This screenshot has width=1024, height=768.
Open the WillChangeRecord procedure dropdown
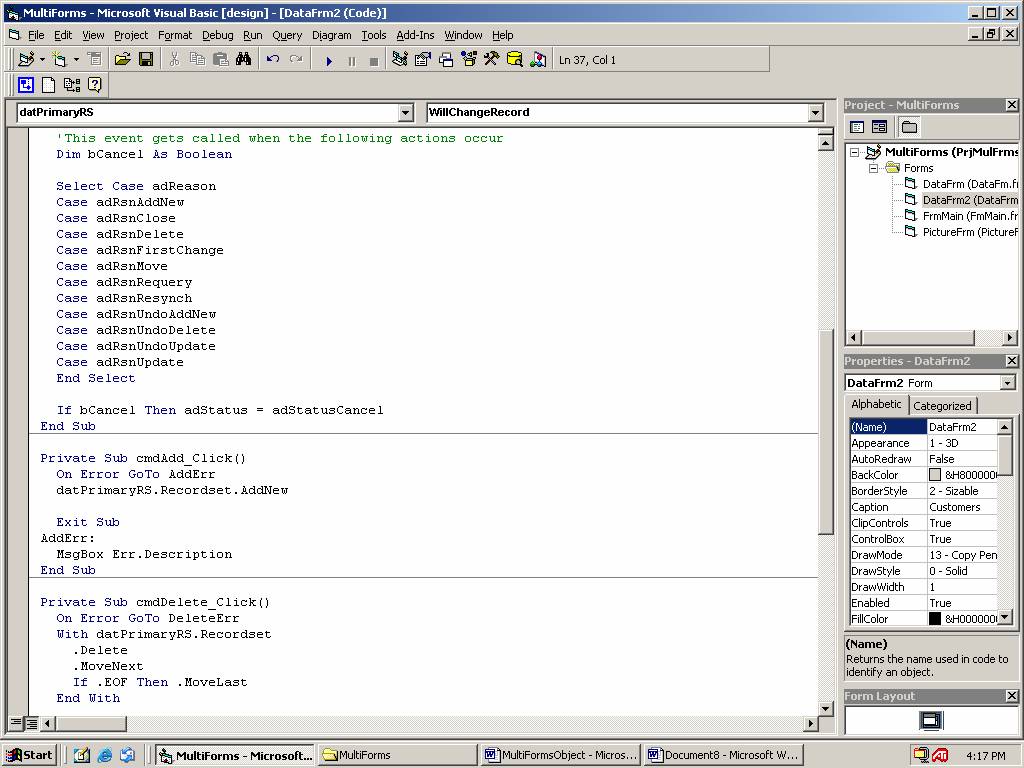click(x=815, y=113)
